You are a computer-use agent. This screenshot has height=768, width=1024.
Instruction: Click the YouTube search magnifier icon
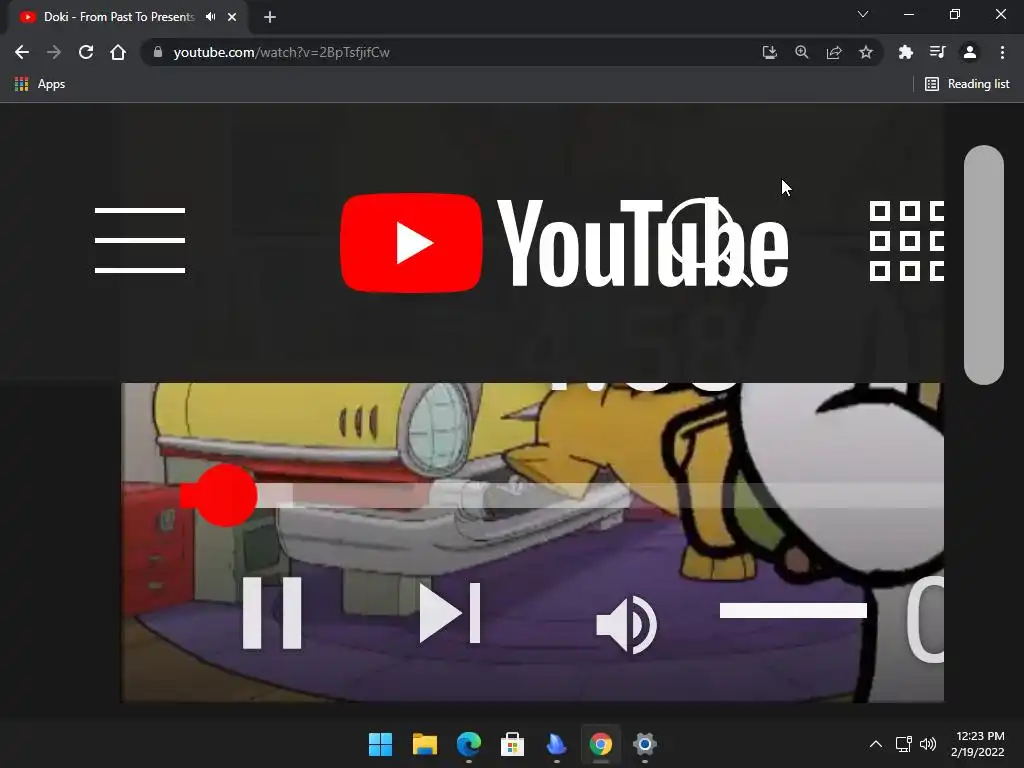tap(710, 242)
